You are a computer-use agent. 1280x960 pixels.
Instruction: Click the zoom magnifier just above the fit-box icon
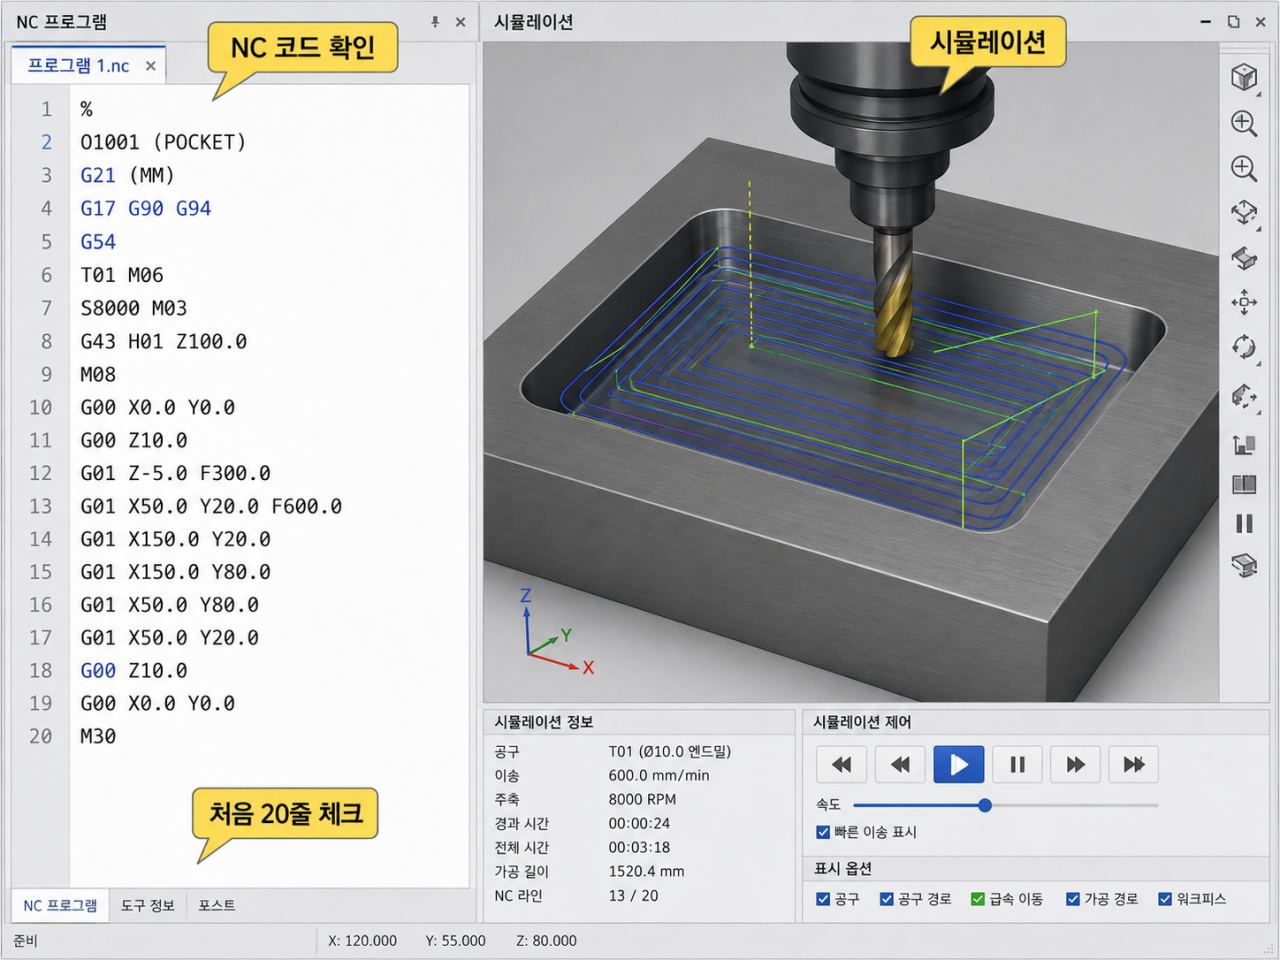tap(1243, 168)
